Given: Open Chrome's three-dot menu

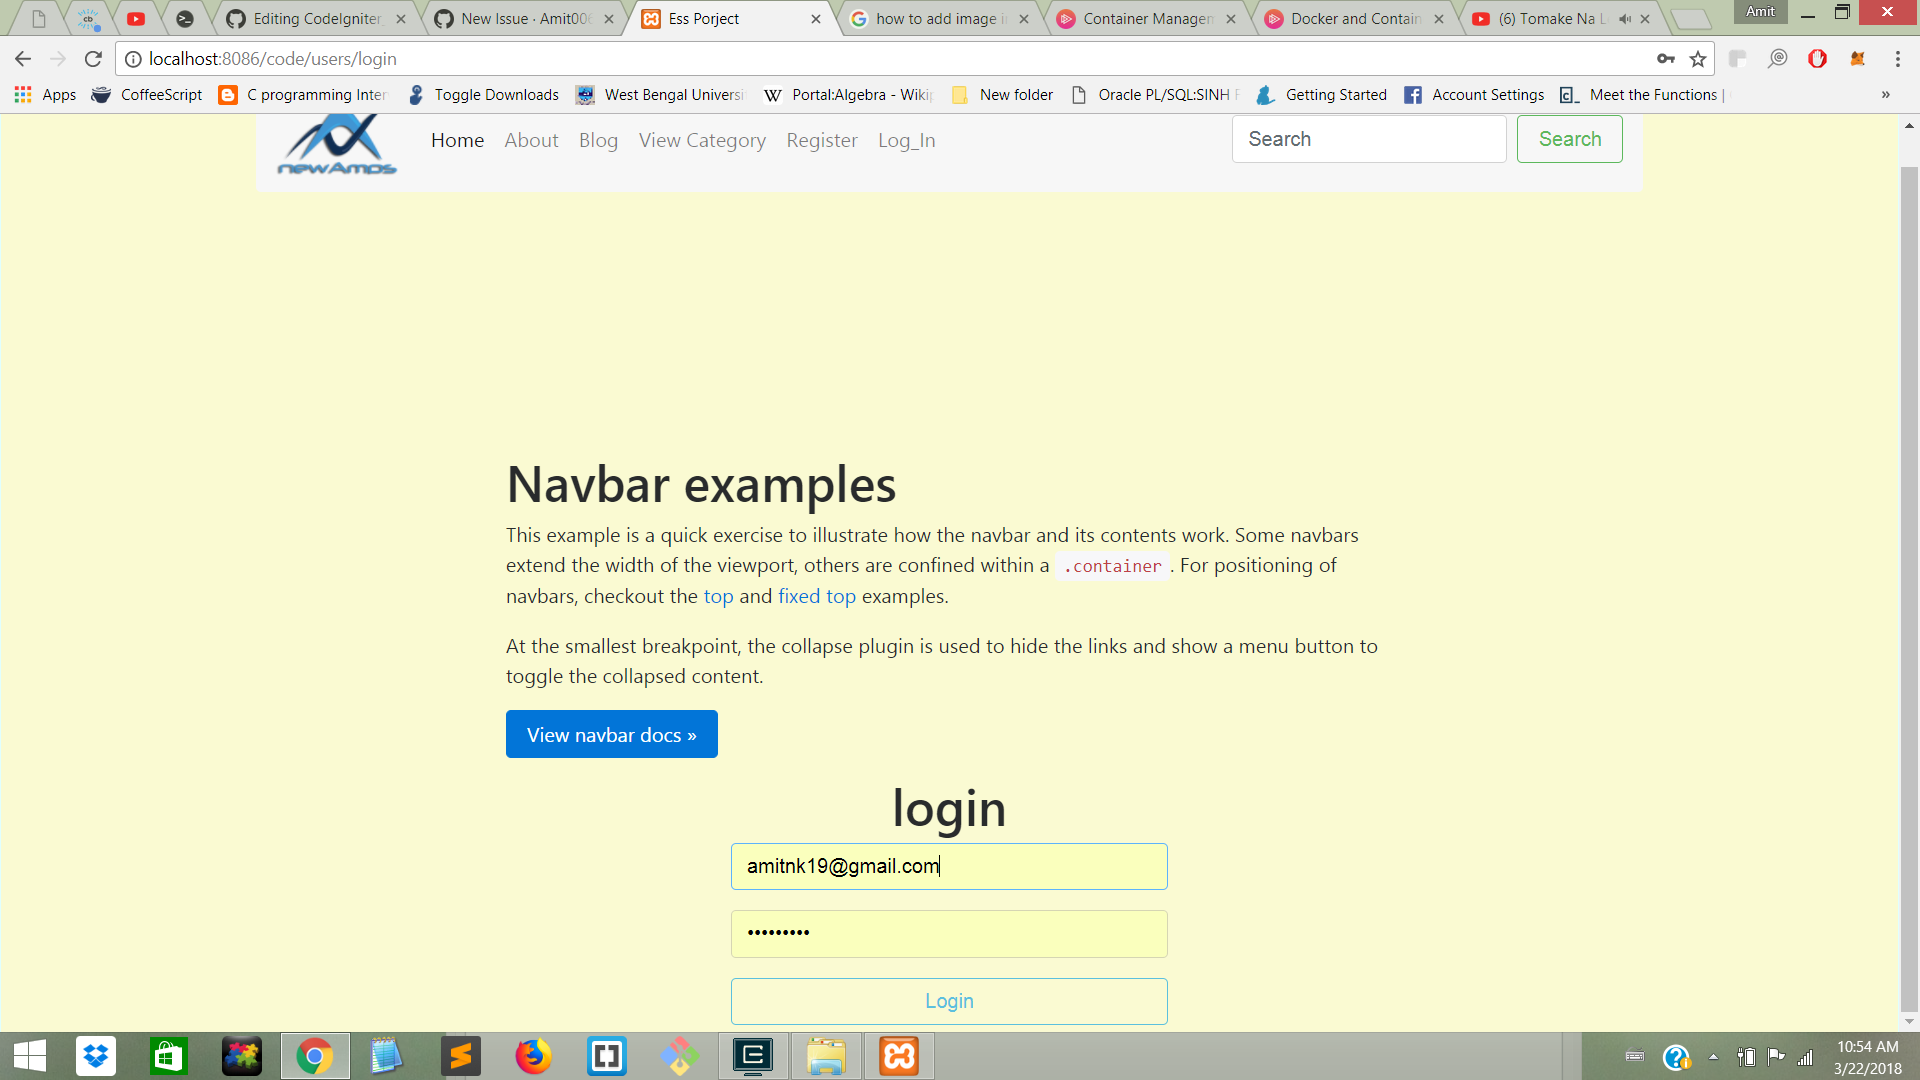Looking at the screenshot, I should (1897, 59).
